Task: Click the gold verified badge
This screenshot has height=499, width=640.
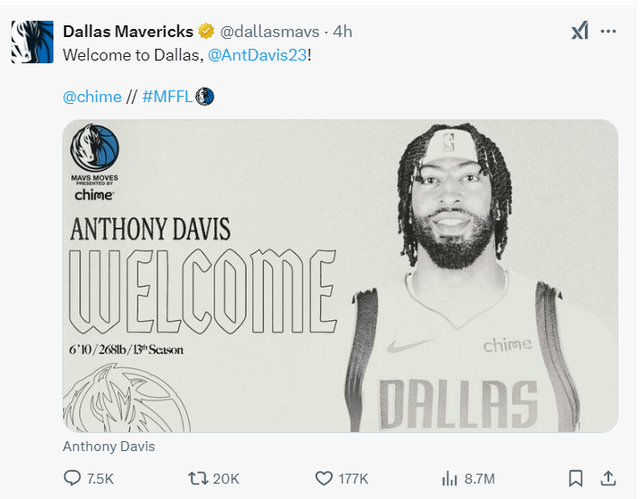Action: pos(206,31)
